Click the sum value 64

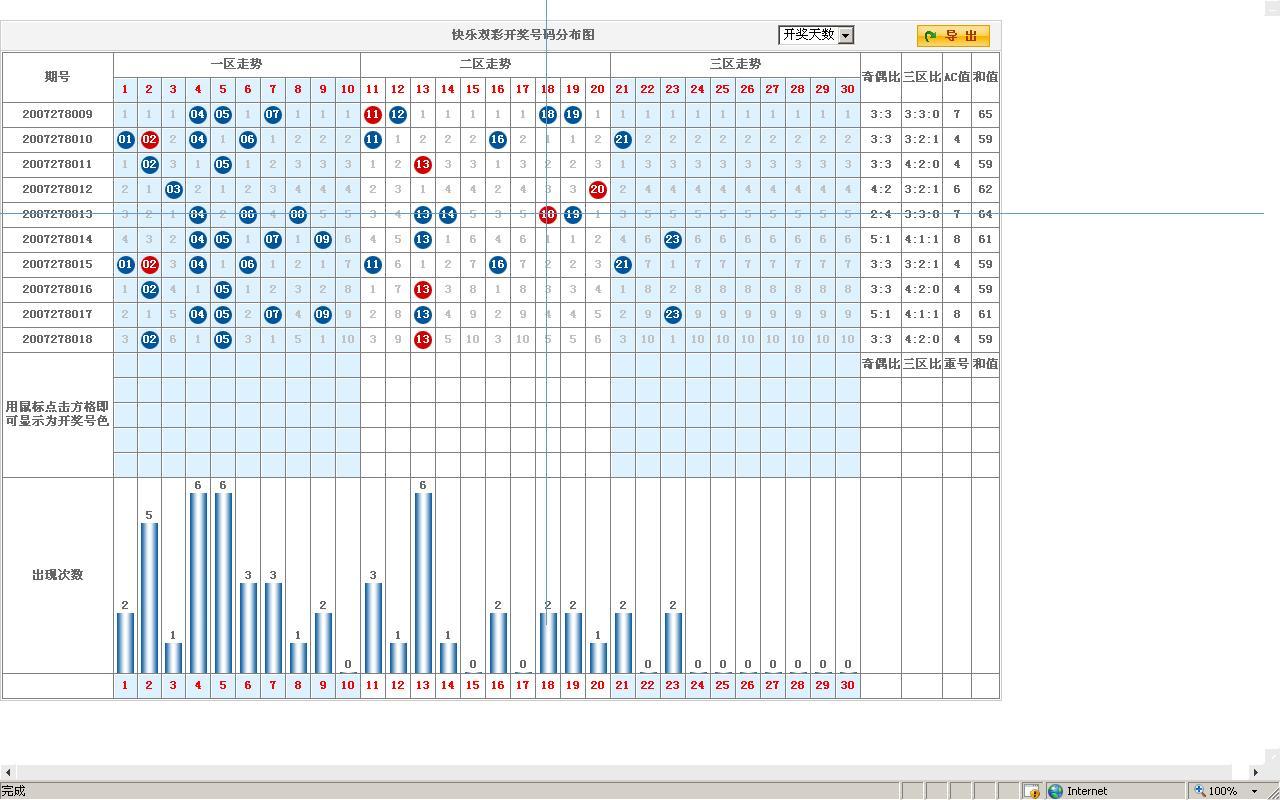[986, 215]
